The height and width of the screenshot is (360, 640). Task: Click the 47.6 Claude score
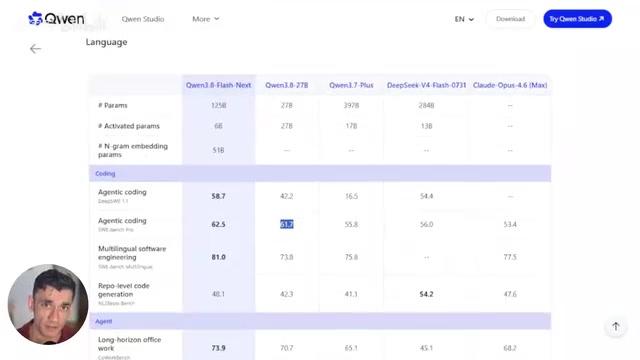tap(510, 294)
